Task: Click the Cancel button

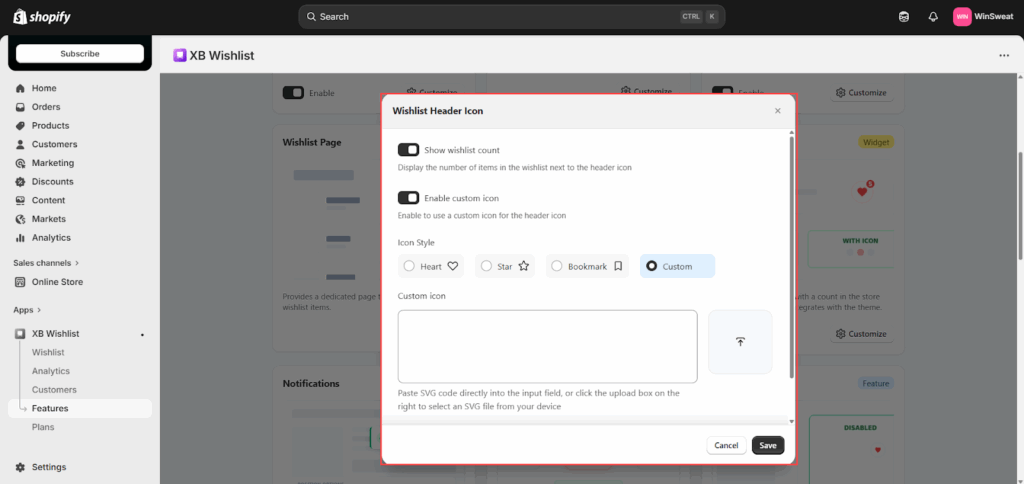Action: pyautogui.click(x=726, y=445)
